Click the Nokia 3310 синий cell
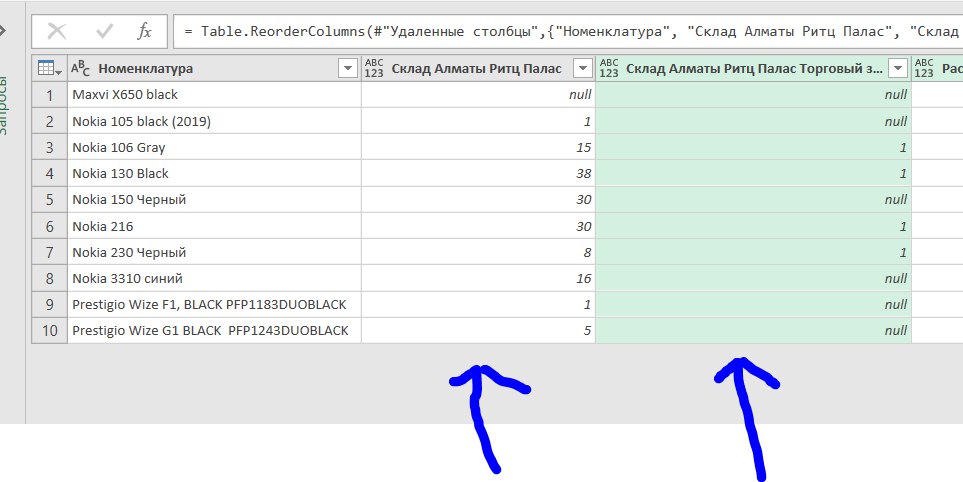Viewport: 963px width, 482px height. (214, 278)
